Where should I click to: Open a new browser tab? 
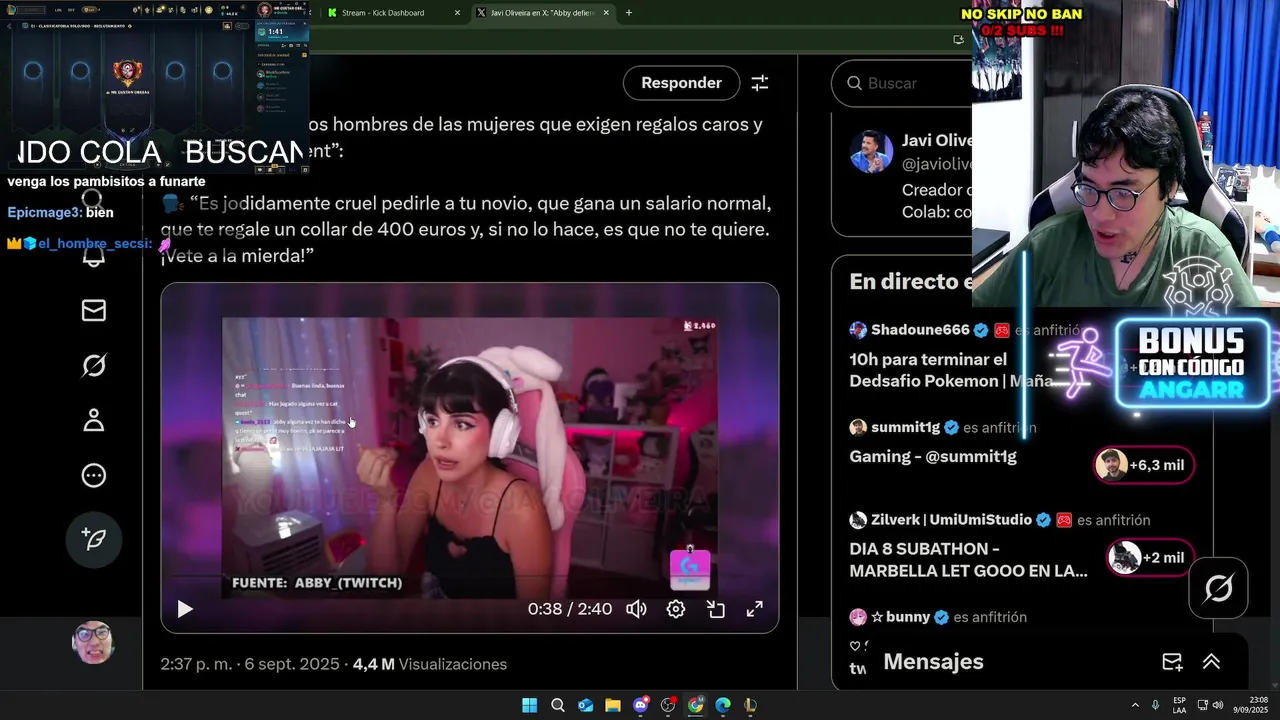(629, 13)
